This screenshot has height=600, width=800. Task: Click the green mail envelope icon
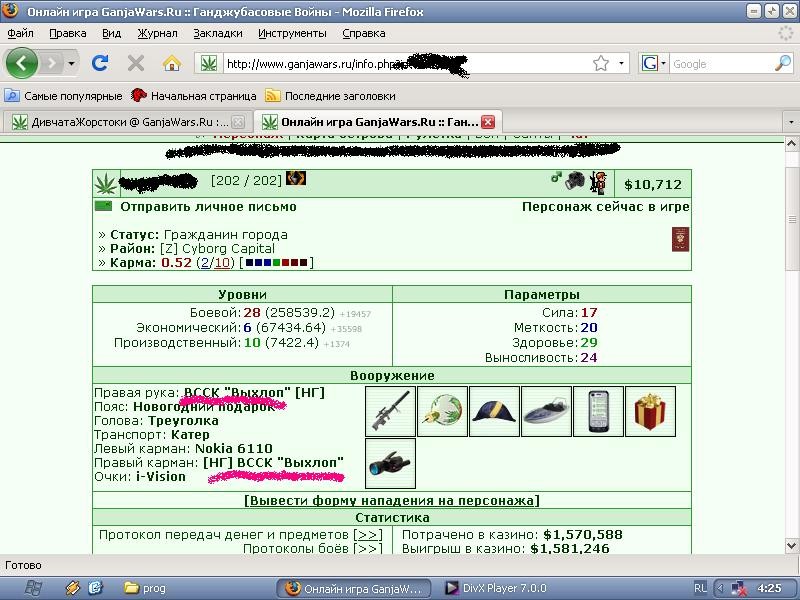click(x=104, y=206)
